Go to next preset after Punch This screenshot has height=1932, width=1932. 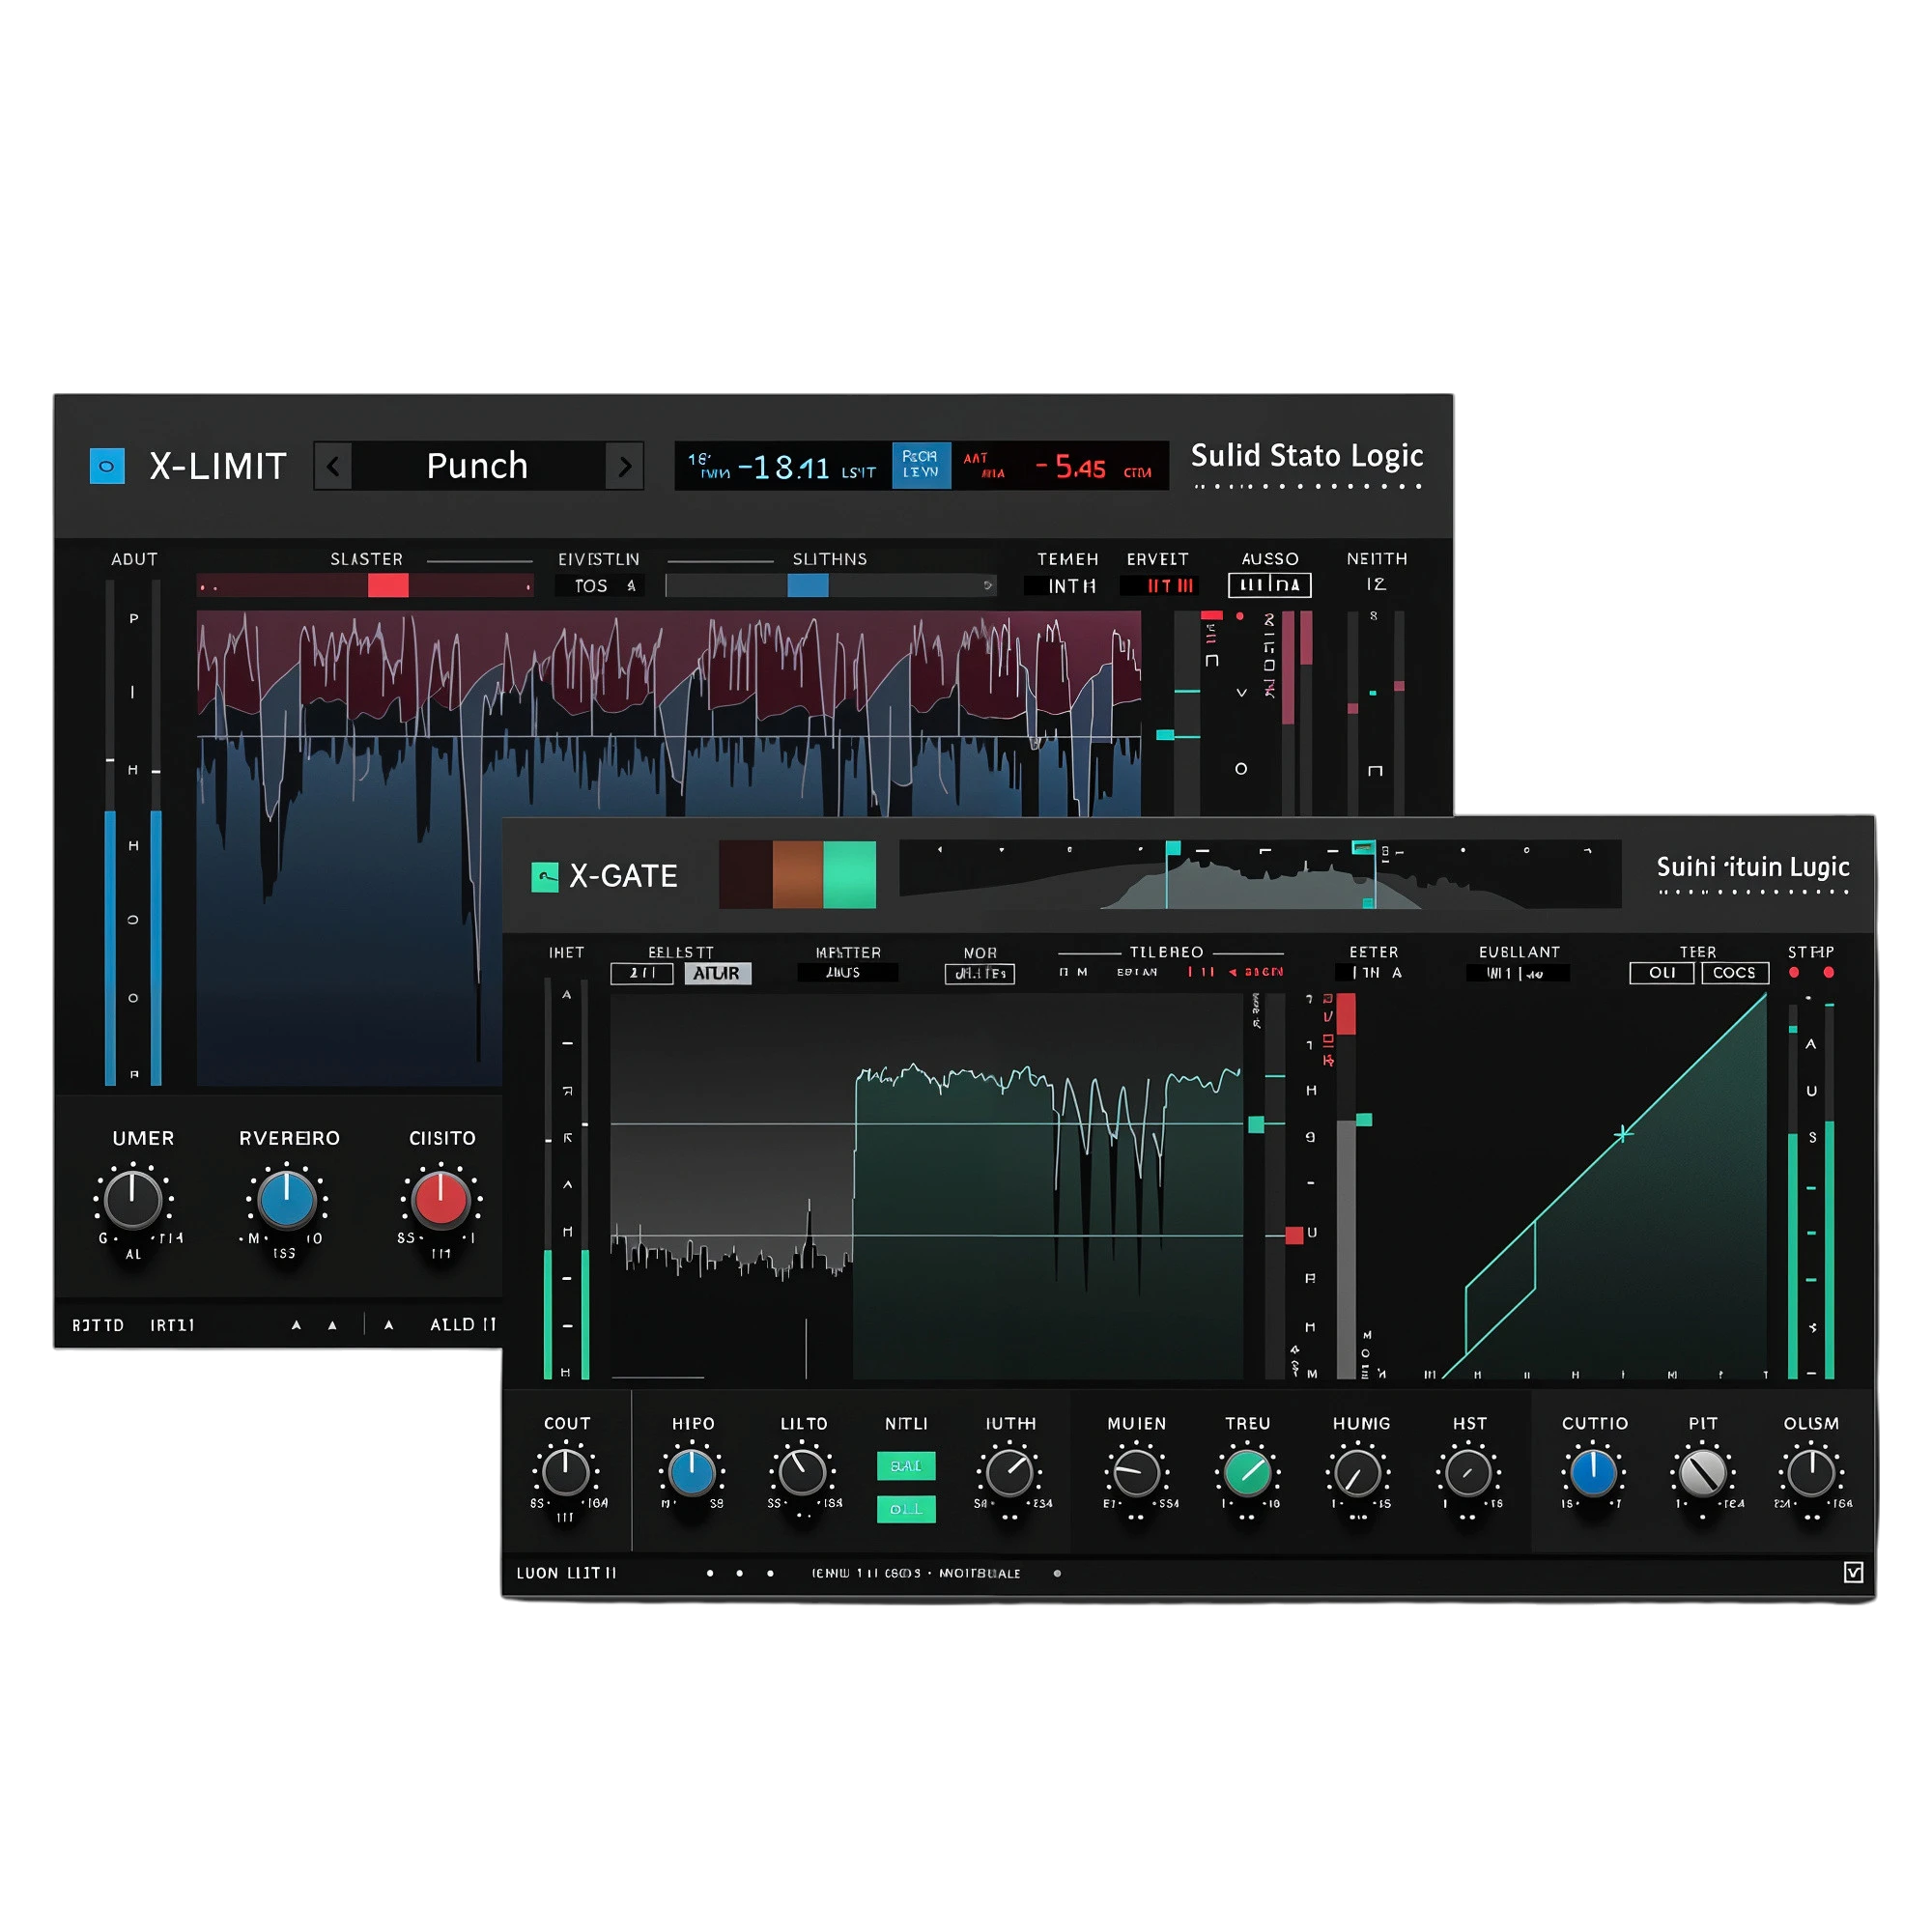625,466
